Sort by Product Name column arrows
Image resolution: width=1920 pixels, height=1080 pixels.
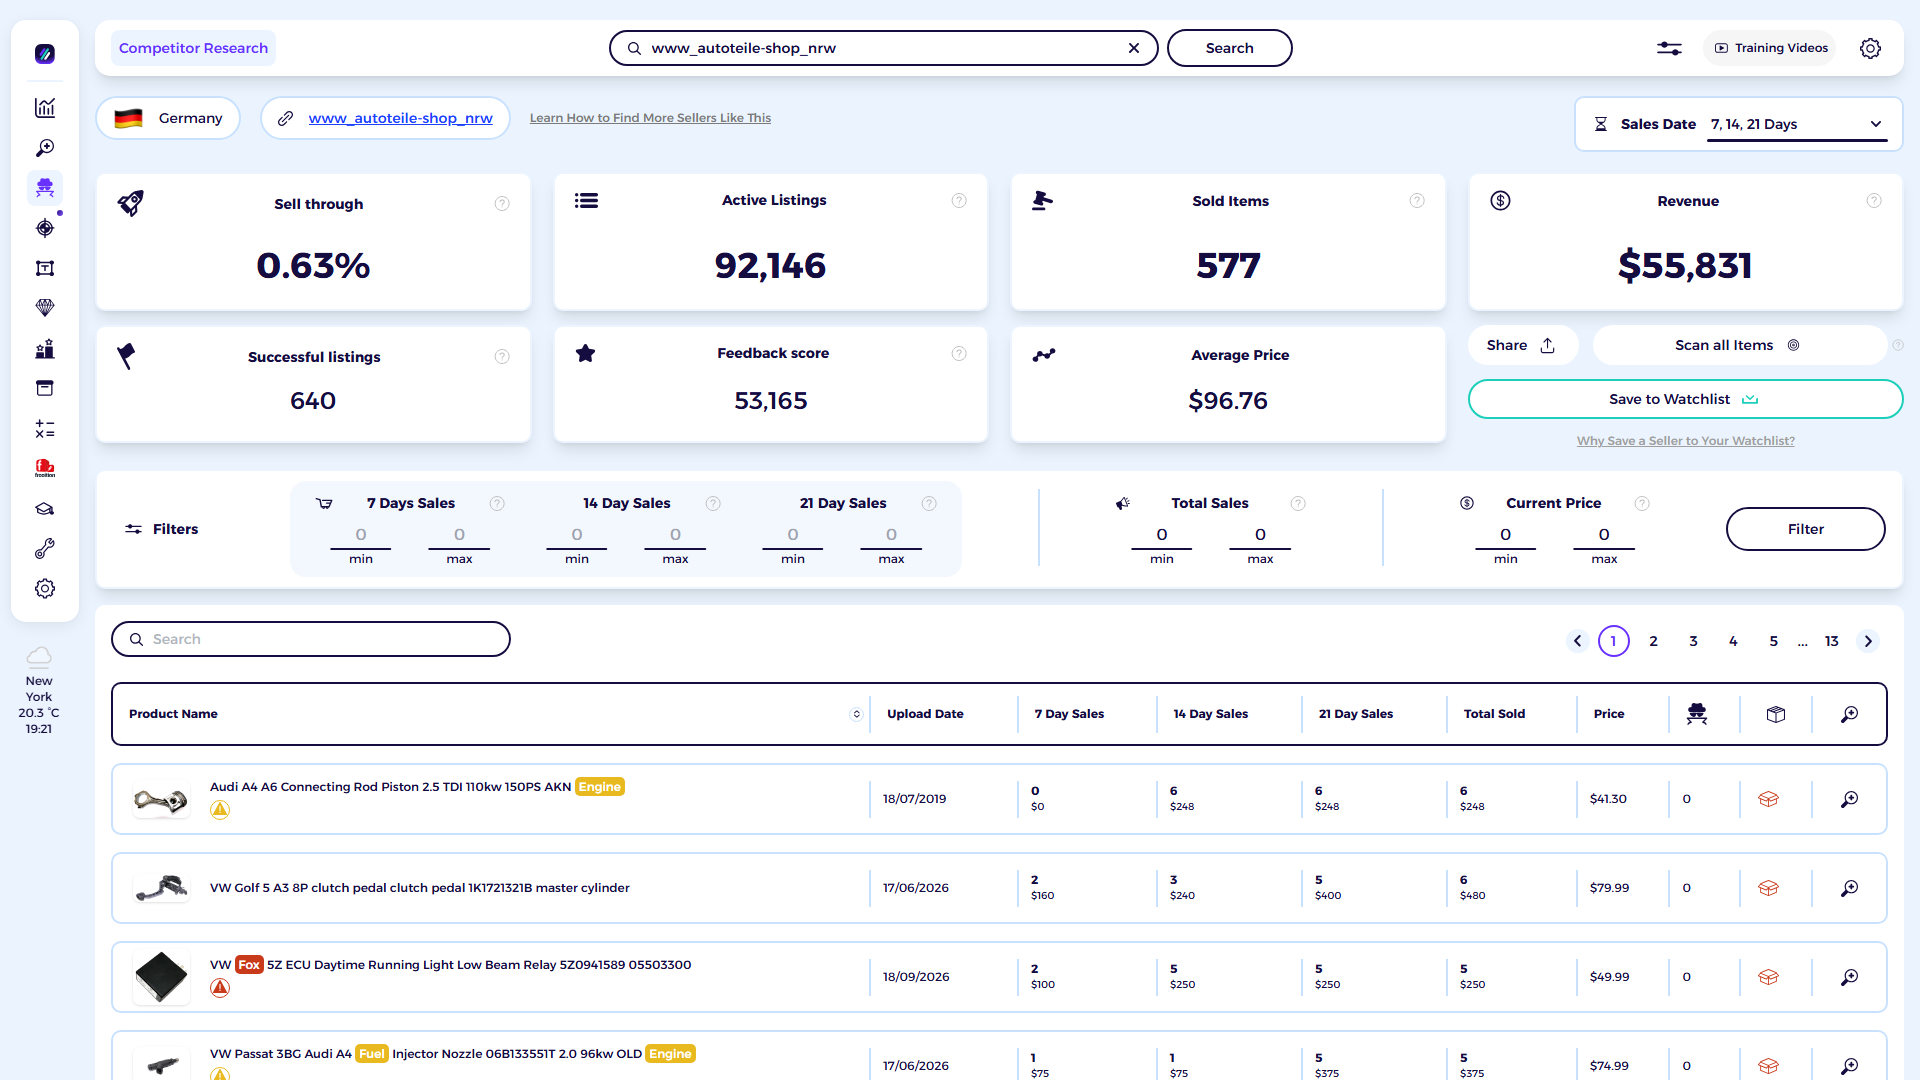pos(856,714)
